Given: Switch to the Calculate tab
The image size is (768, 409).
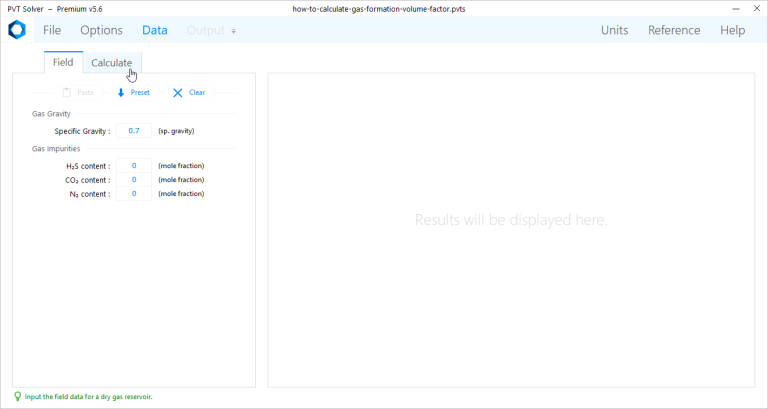Looking at the screenshot, I should tap(111, 63).
